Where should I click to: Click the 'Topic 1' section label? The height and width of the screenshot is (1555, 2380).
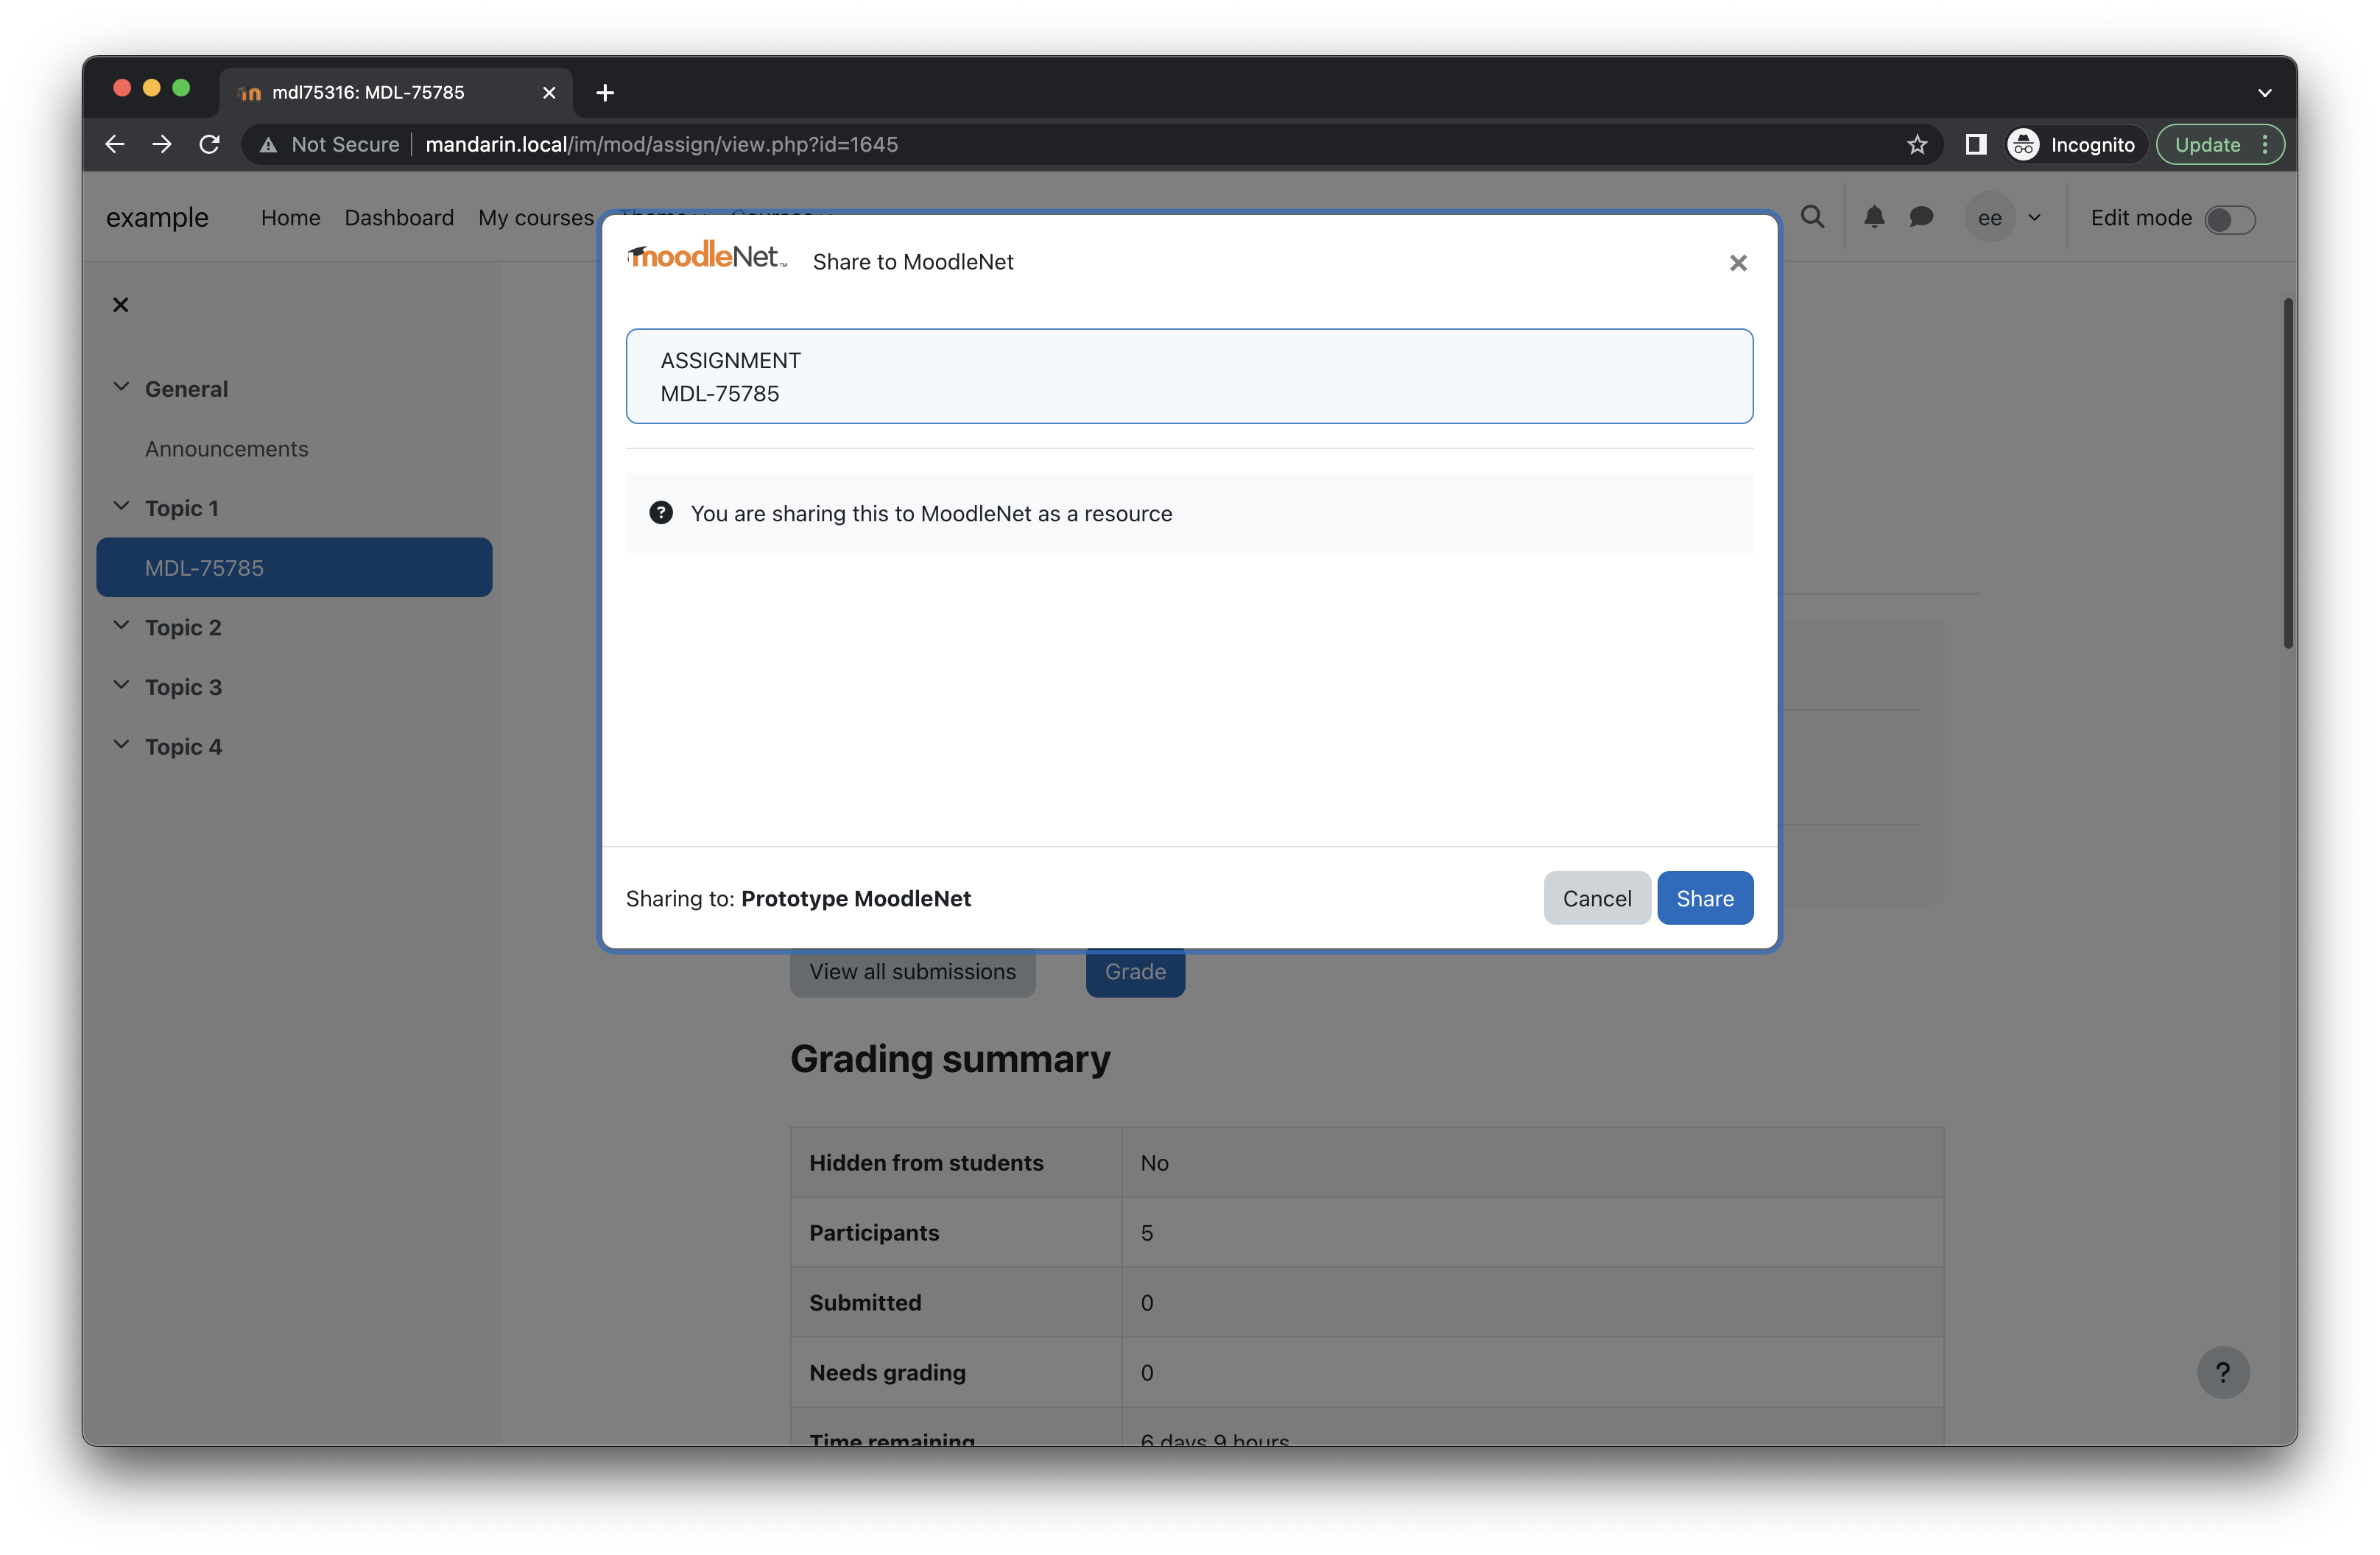181,508
